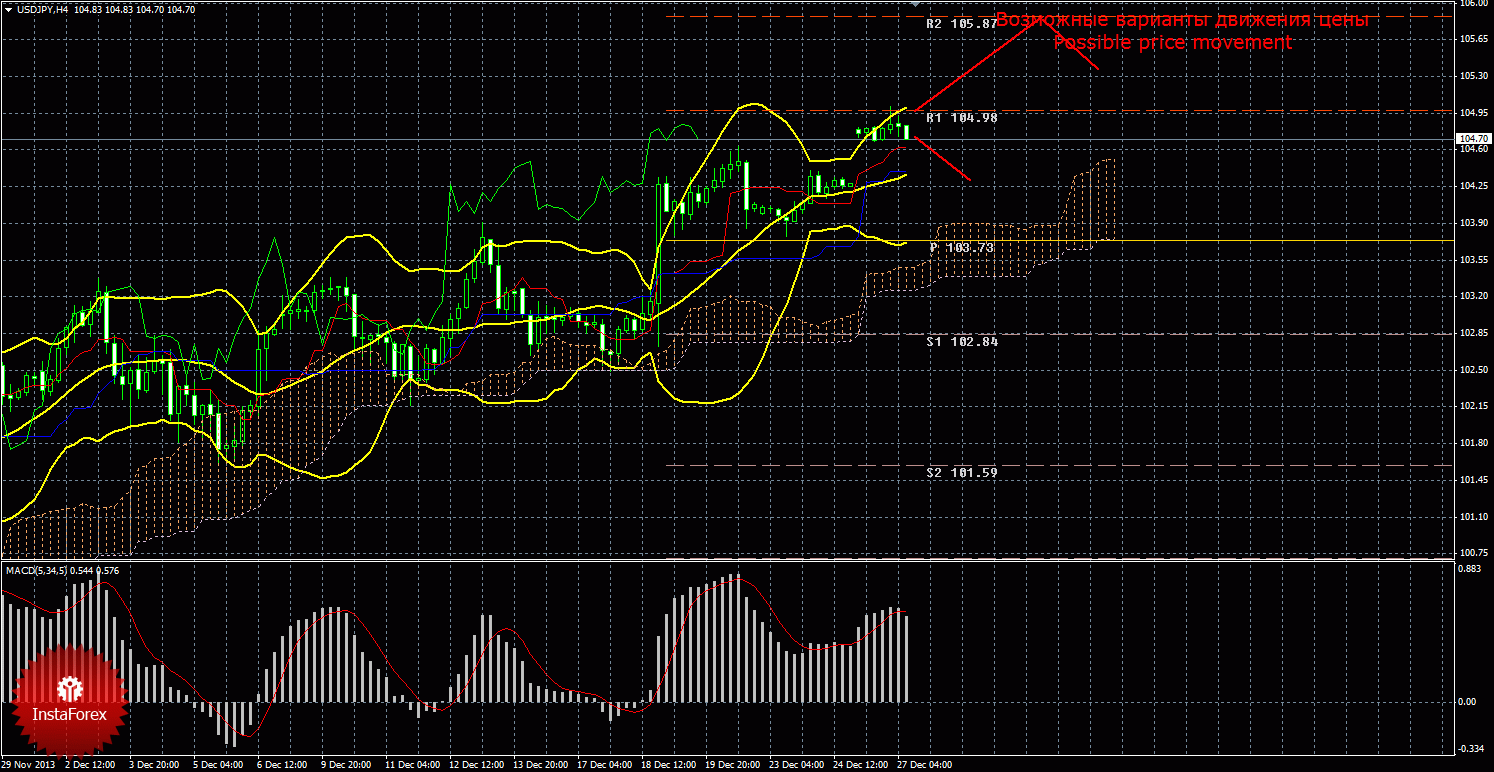Viewport: 1494px width, 772px height.
Task: Click the current price tag 104.70
Action: tap(1471, 138)
